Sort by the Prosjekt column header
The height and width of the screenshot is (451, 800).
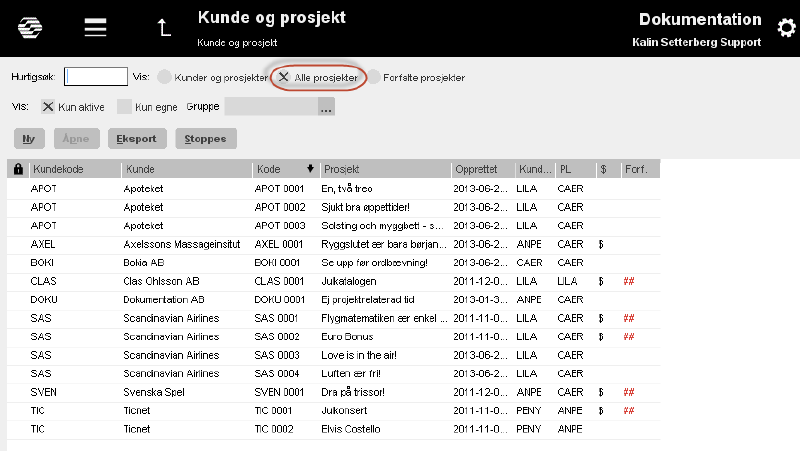point(385,169)
